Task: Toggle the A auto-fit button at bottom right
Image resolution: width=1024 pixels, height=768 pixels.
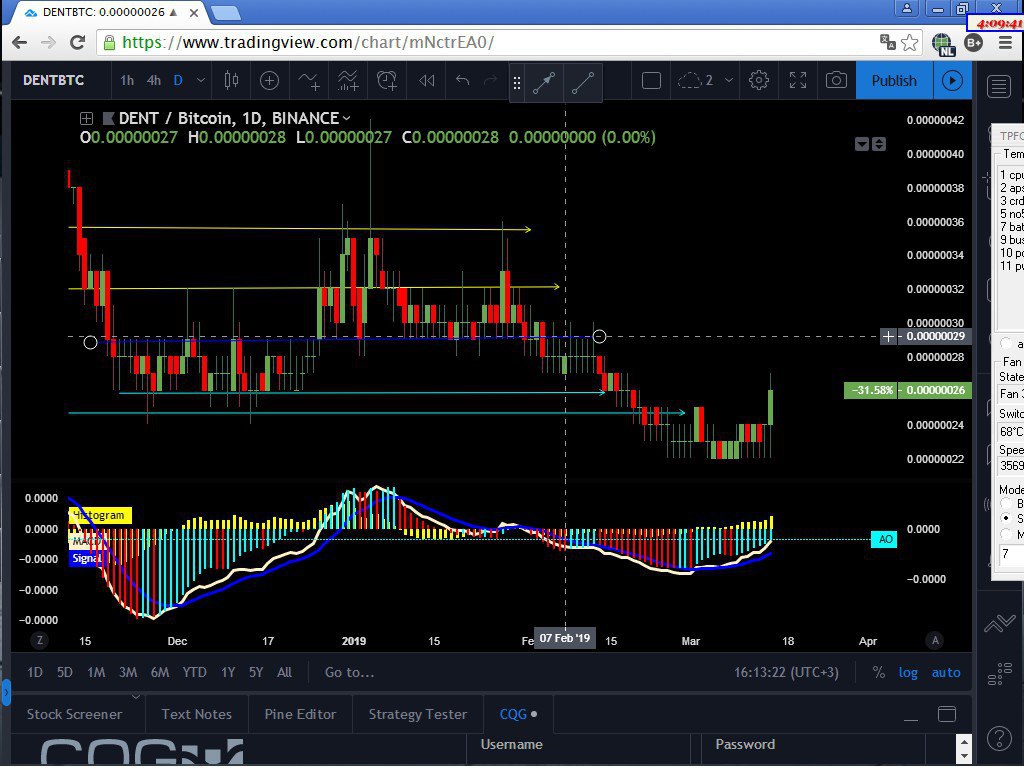Action: coord(935,641)
